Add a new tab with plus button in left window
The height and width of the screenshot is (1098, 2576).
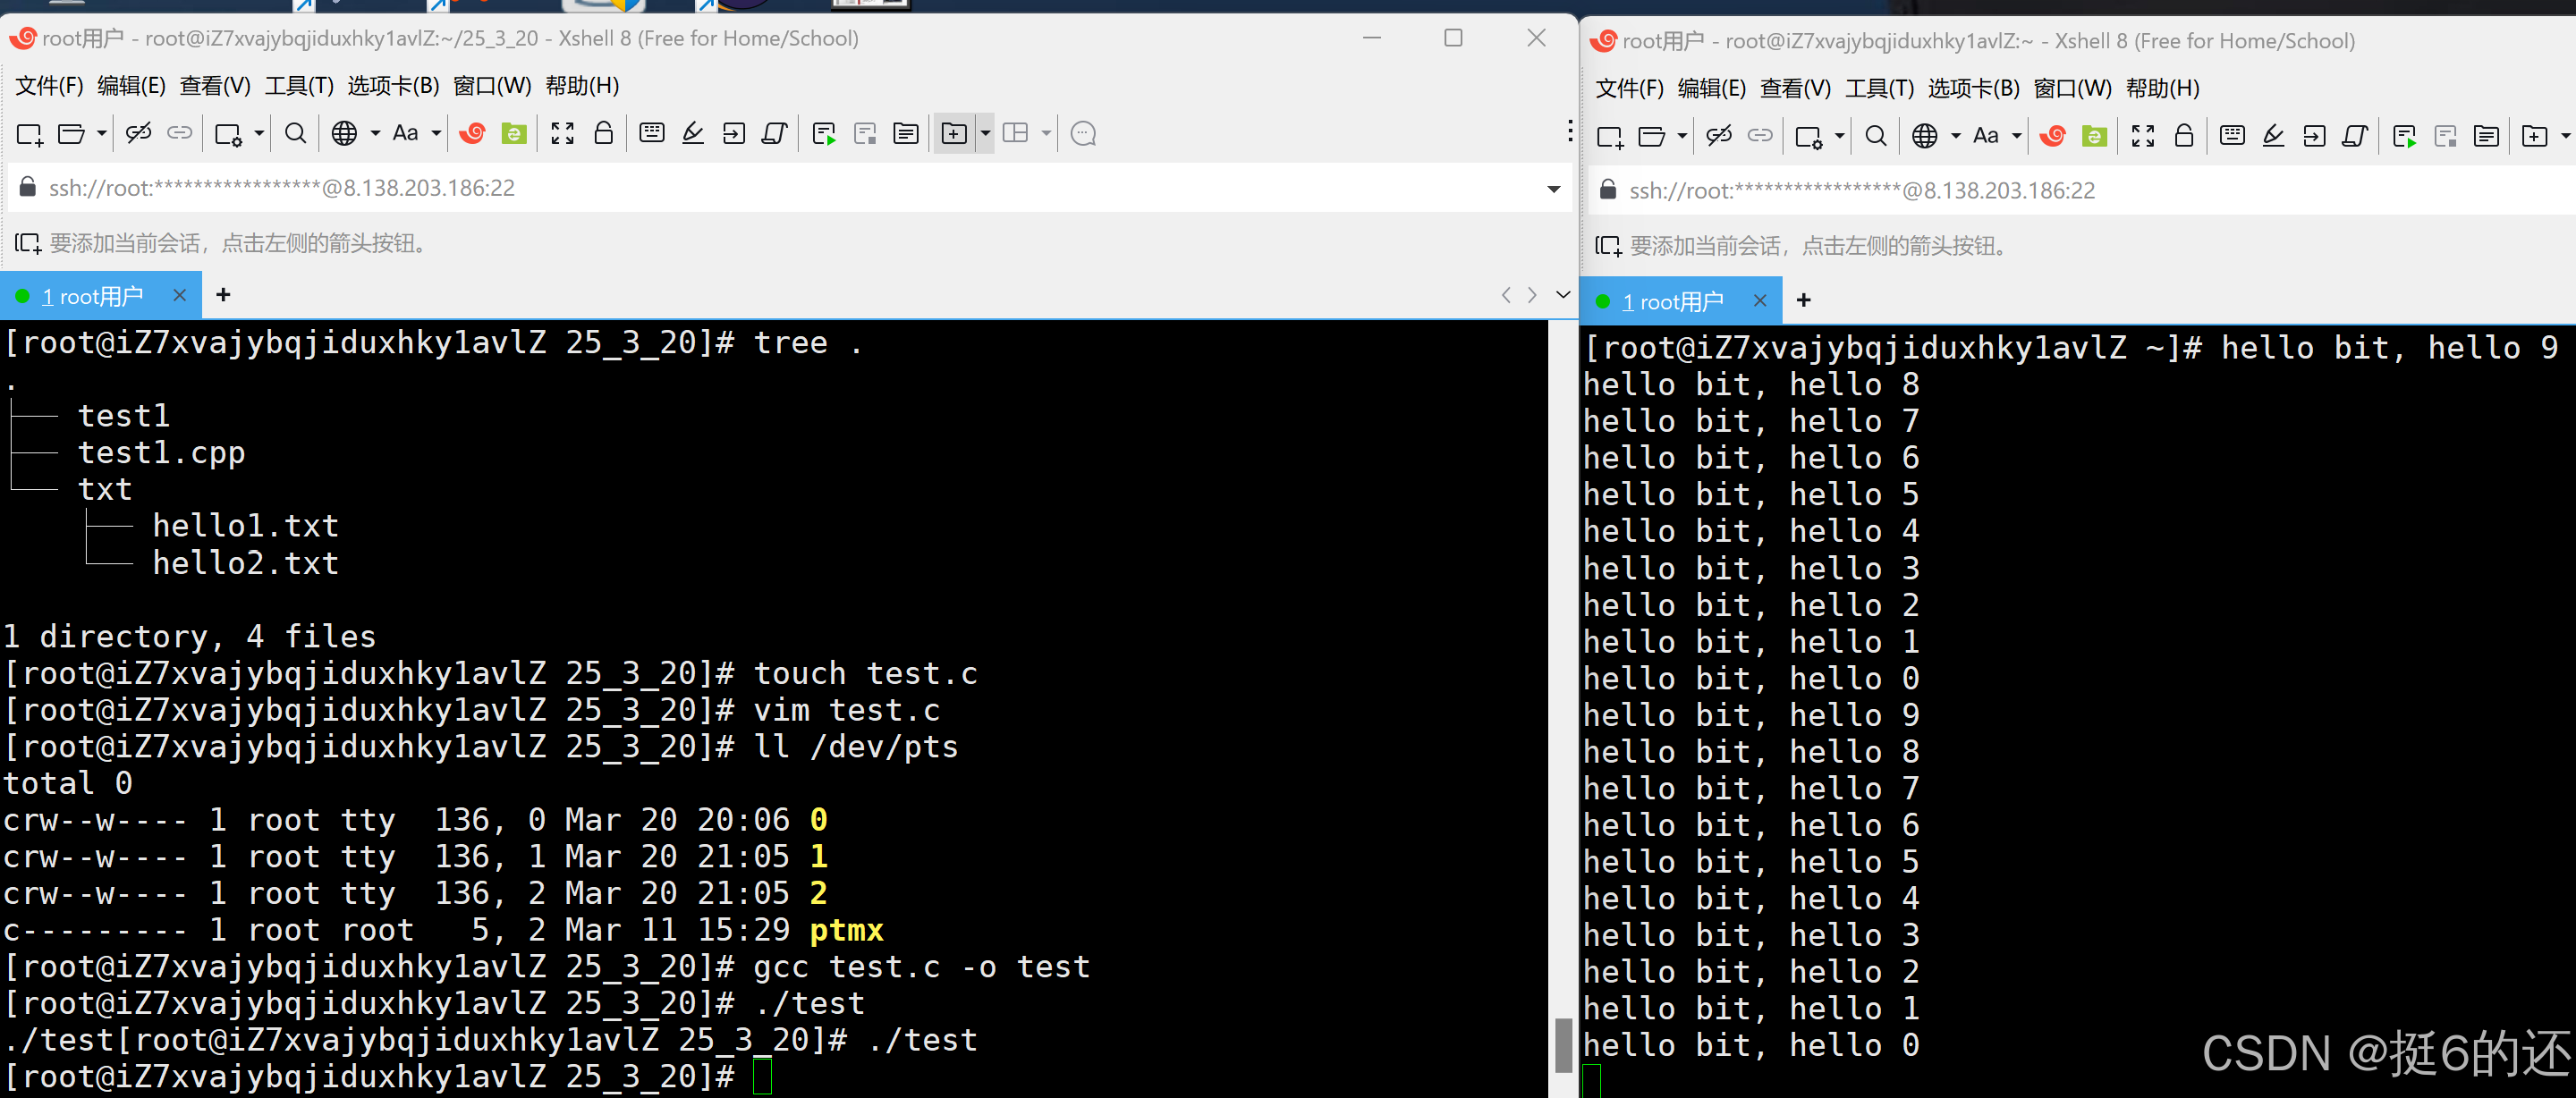[223, 295]
